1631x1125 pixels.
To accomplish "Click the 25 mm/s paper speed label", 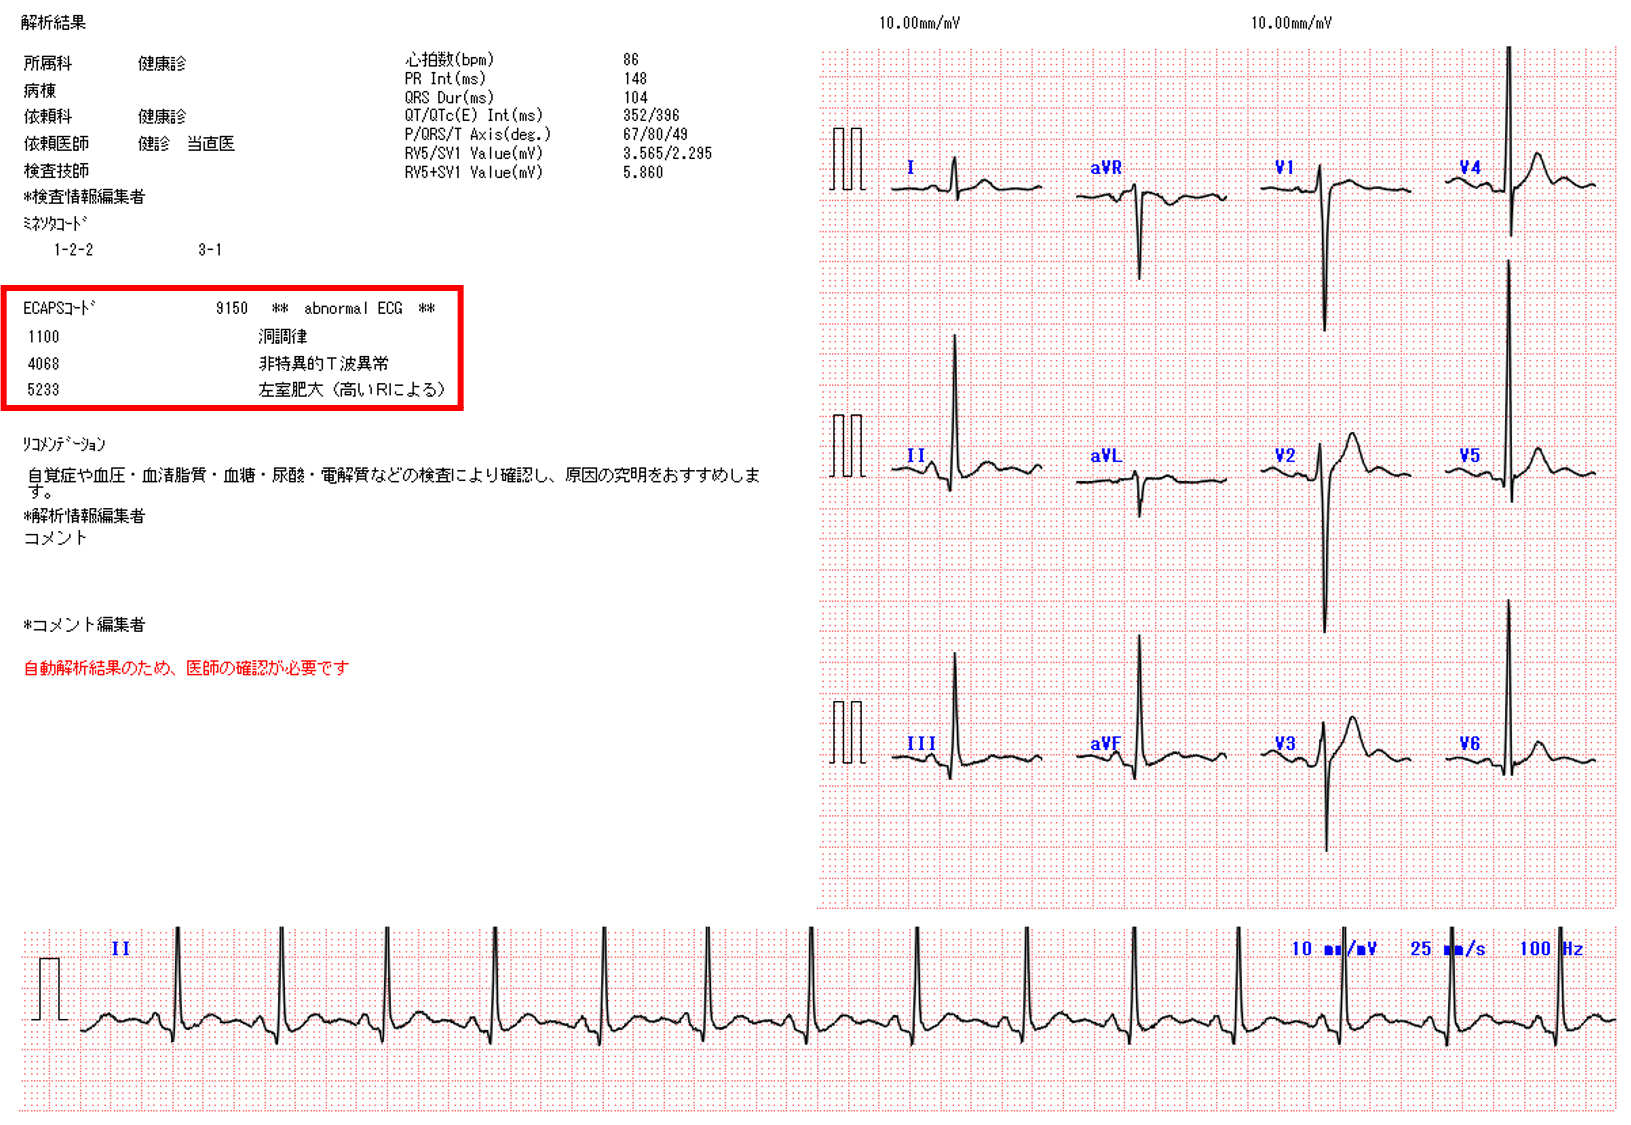I will pyautogui.click(x=1447, y=949).
